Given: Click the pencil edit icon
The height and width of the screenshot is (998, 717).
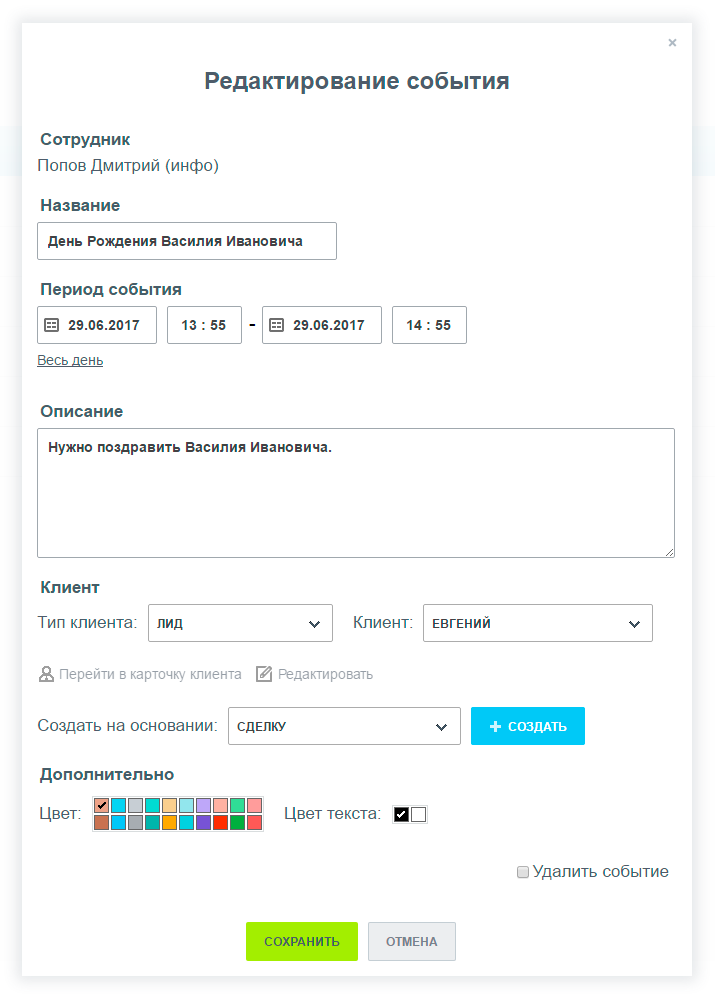Looking at the screenshot, I should [x=264, y=674].
